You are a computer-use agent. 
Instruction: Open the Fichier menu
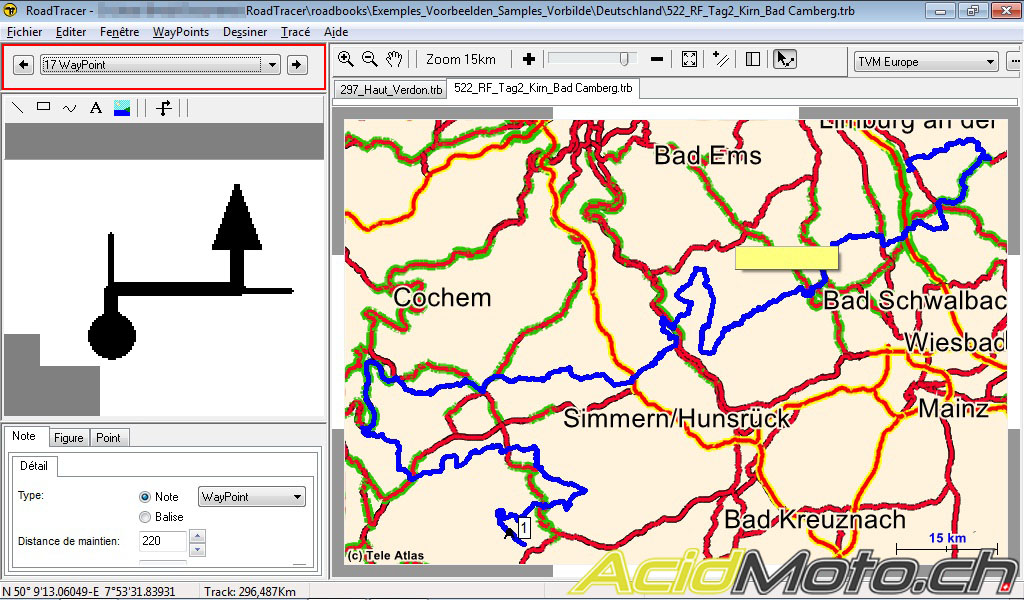click(x=24, y=32)
